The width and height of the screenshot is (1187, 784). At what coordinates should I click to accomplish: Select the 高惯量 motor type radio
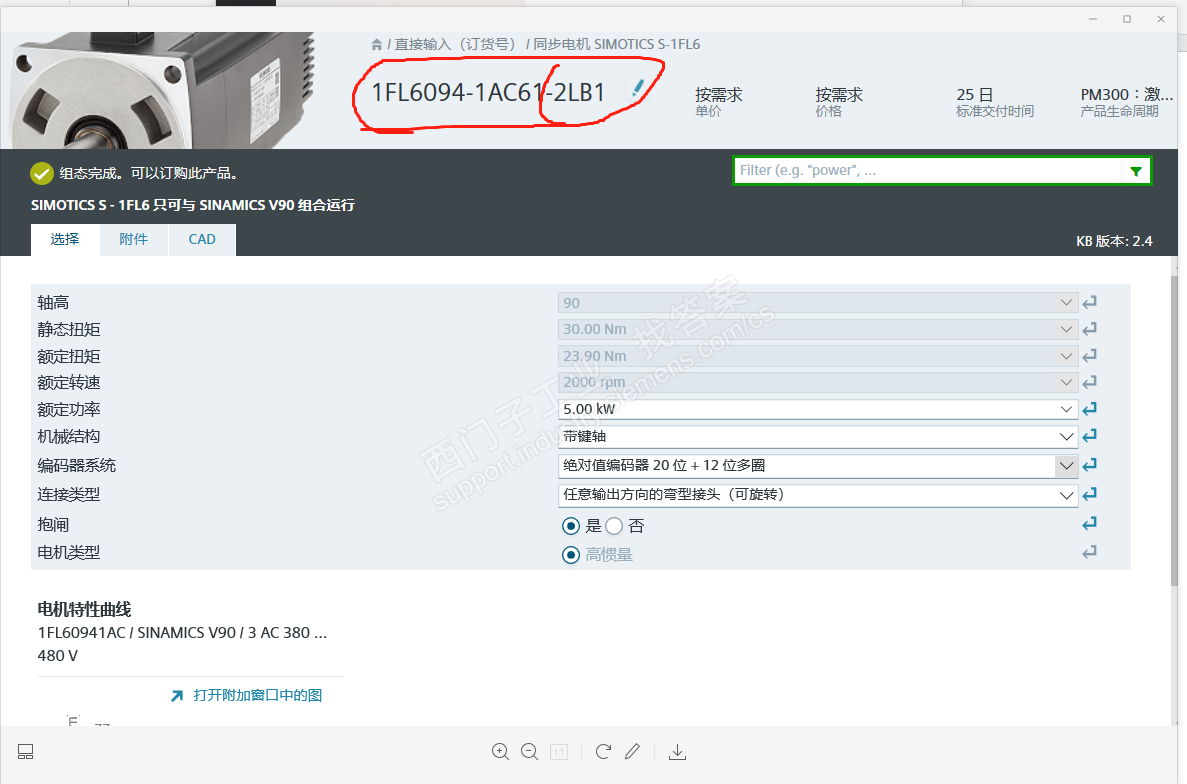(x=571, y=555)
